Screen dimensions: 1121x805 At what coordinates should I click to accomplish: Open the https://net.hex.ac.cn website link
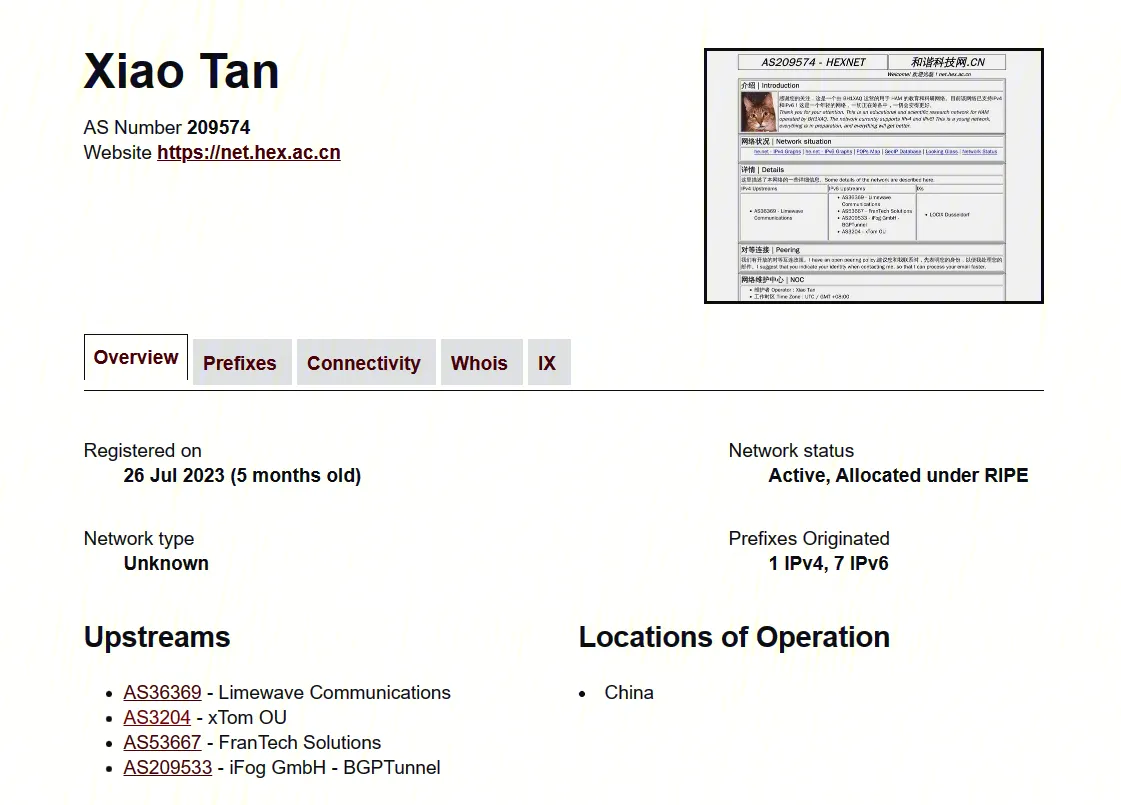point(248,153)
